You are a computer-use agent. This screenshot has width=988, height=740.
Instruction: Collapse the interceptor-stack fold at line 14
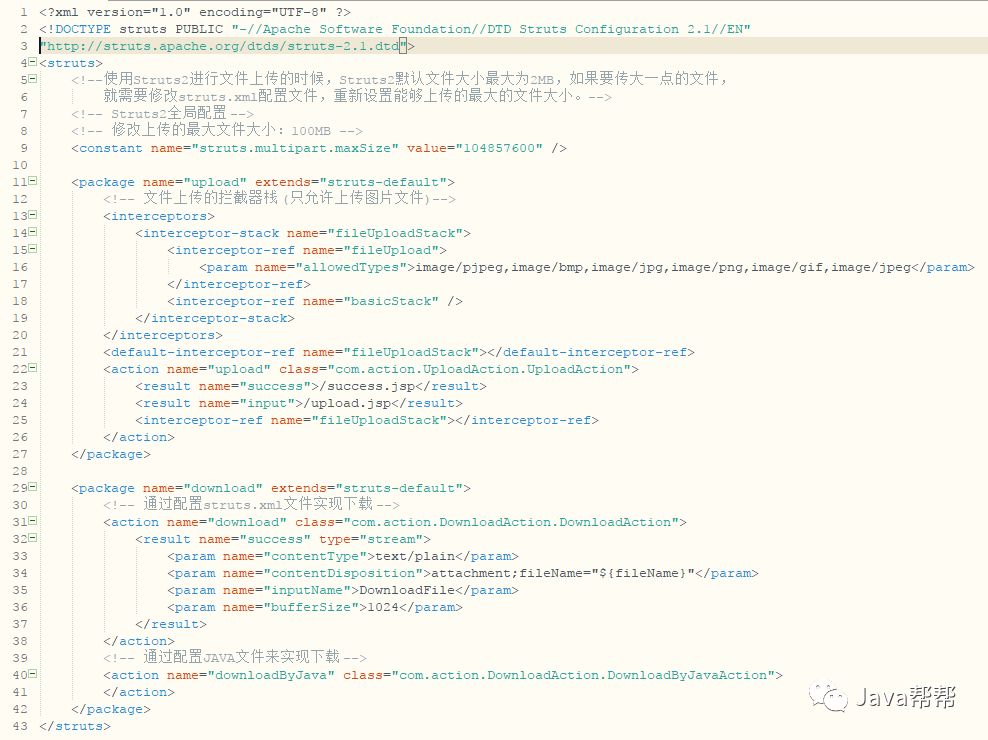click(32, 232)
